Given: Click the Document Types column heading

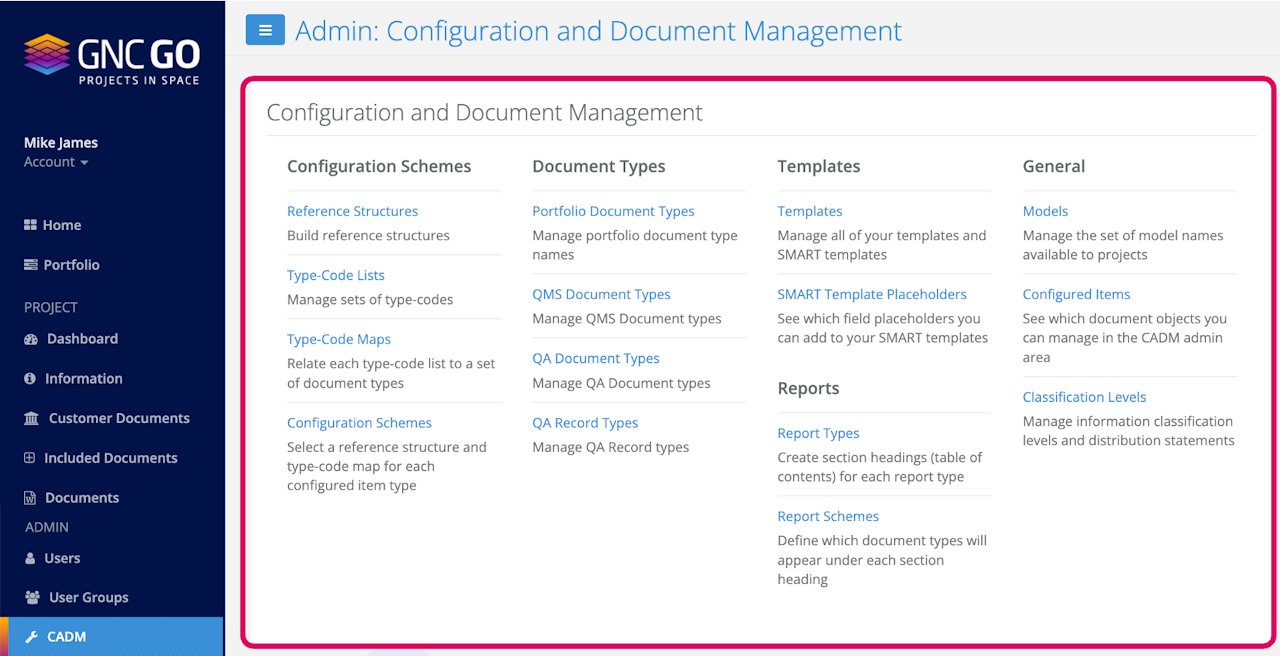Looking at the screenshot, I should tap(598, 166).
